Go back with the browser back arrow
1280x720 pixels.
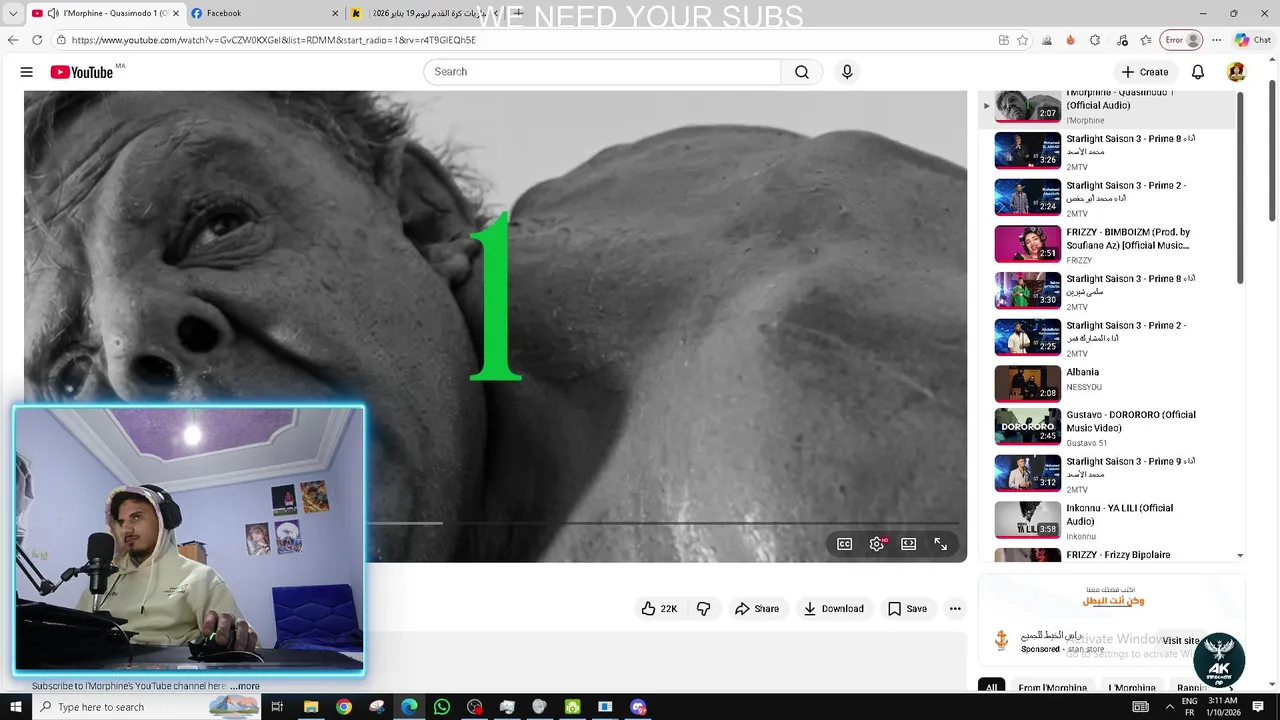coord(13,40)
